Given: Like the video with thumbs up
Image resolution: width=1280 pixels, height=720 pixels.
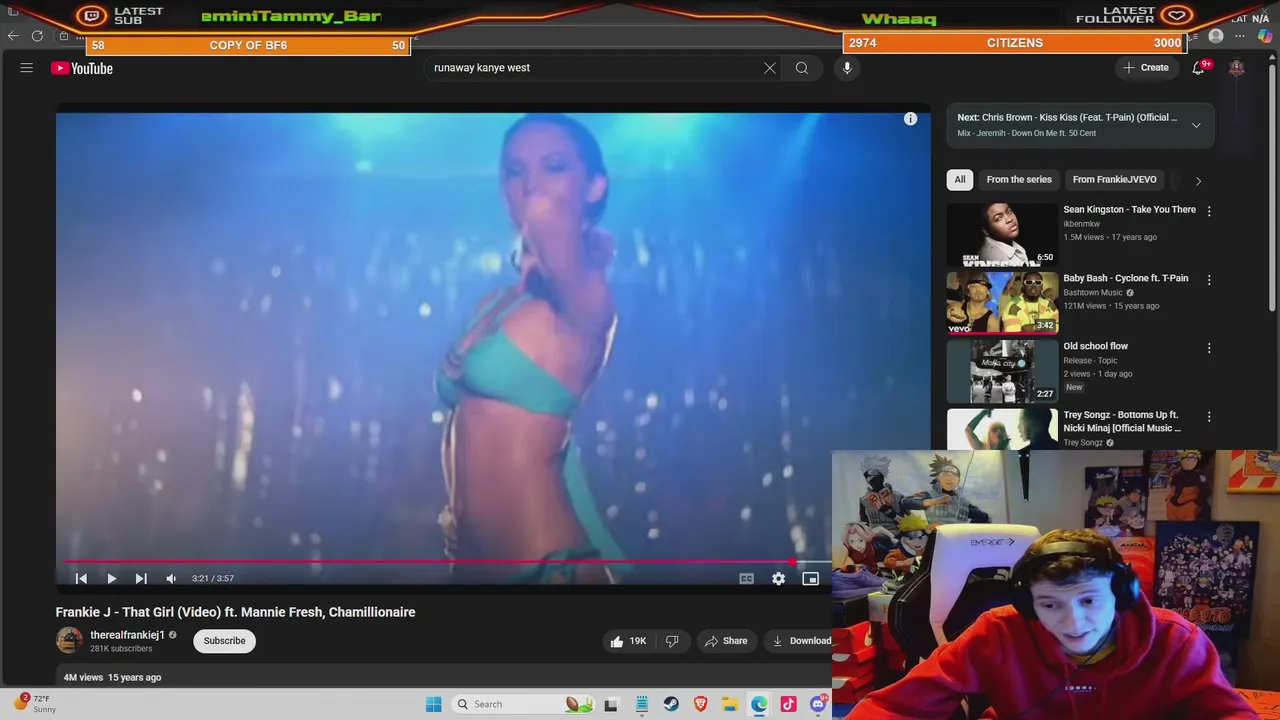Looking at the screenshot, I should tap(628, 641).
